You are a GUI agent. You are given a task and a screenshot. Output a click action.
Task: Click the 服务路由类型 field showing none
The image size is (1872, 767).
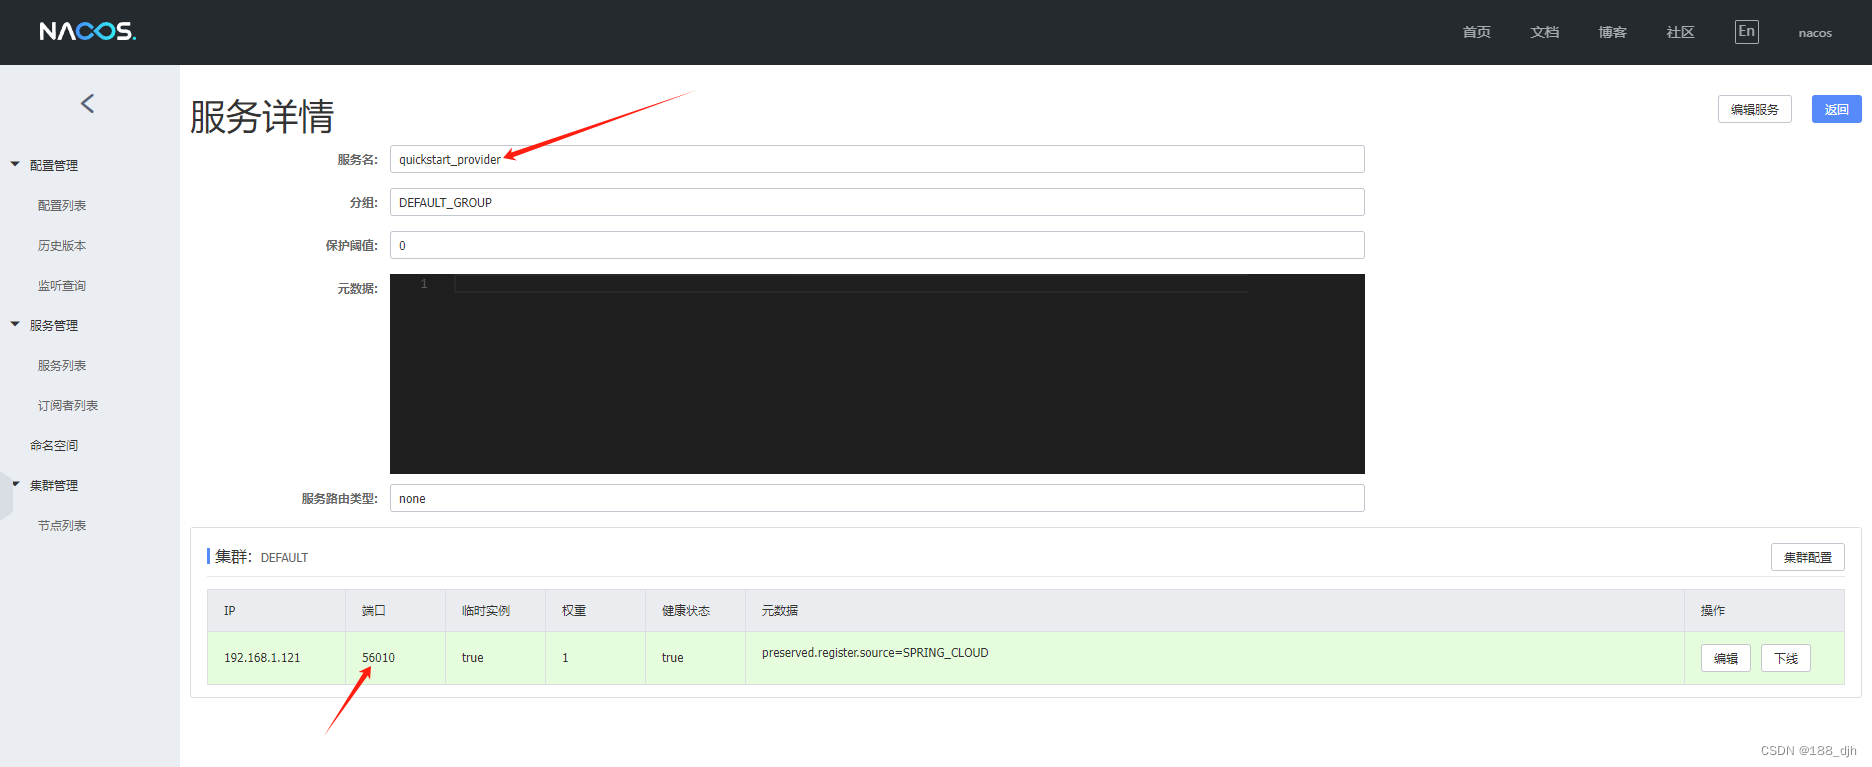[x=877, y=498]
